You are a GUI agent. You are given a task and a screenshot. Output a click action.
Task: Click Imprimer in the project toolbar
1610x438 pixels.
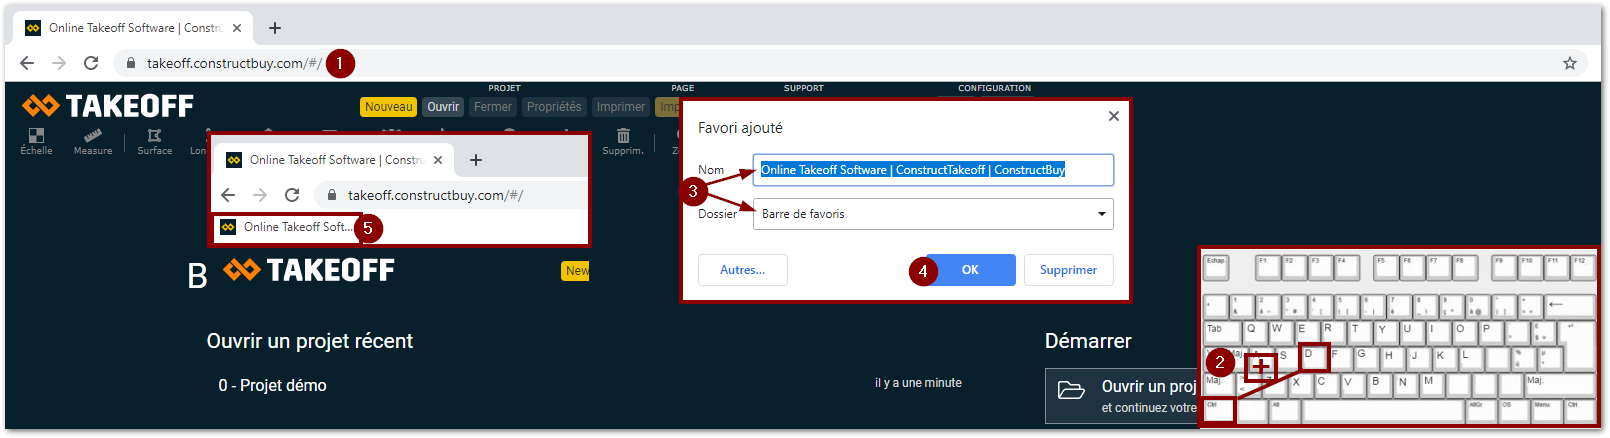tap(621, 107)
